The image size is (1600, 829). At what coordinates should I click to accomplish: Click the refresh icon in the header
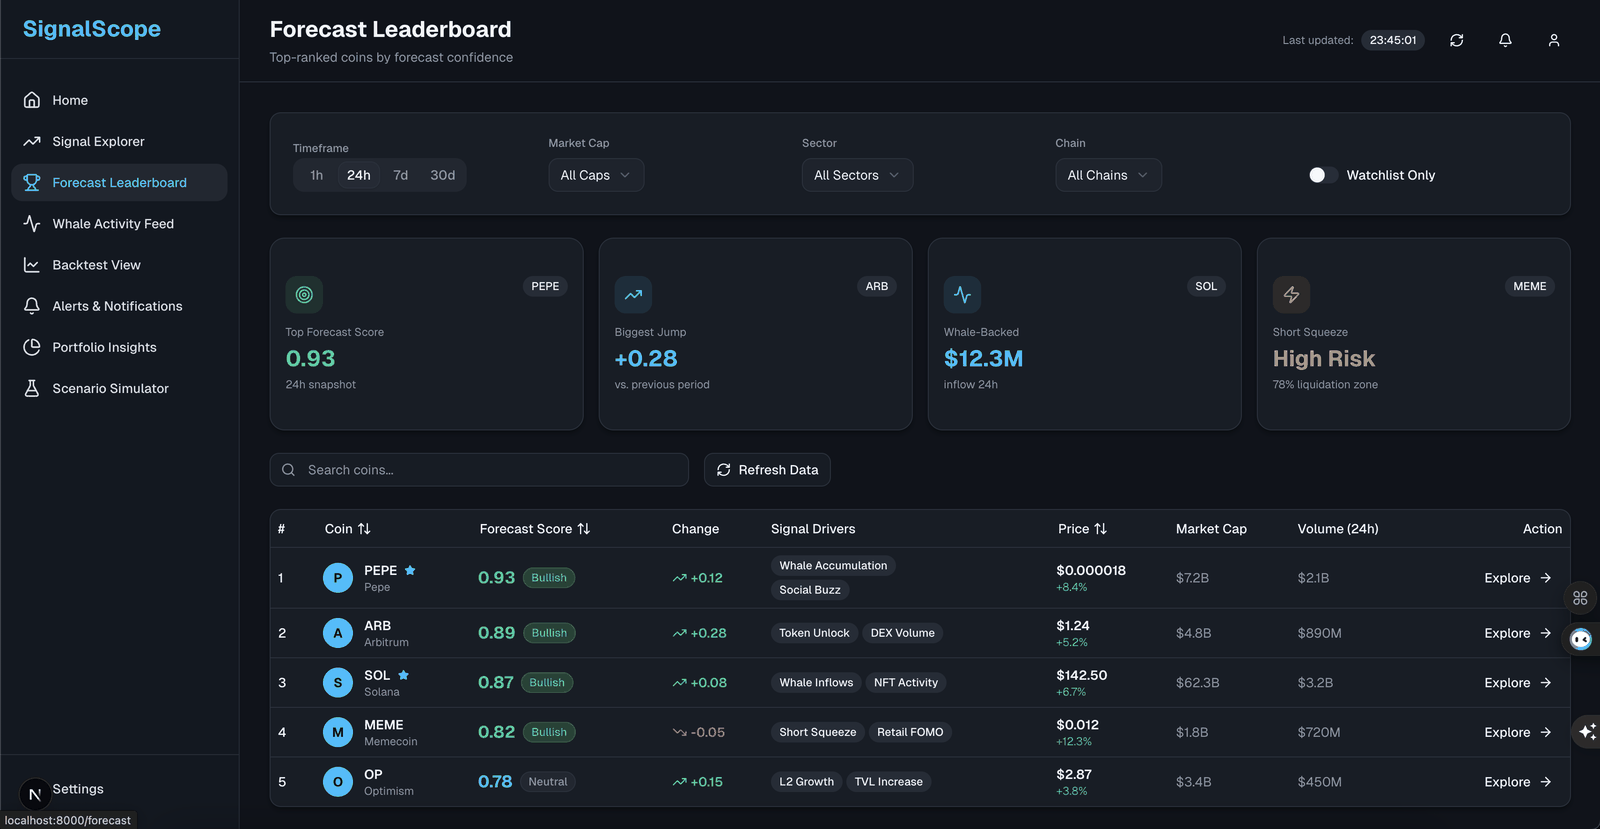(1456, 40)
